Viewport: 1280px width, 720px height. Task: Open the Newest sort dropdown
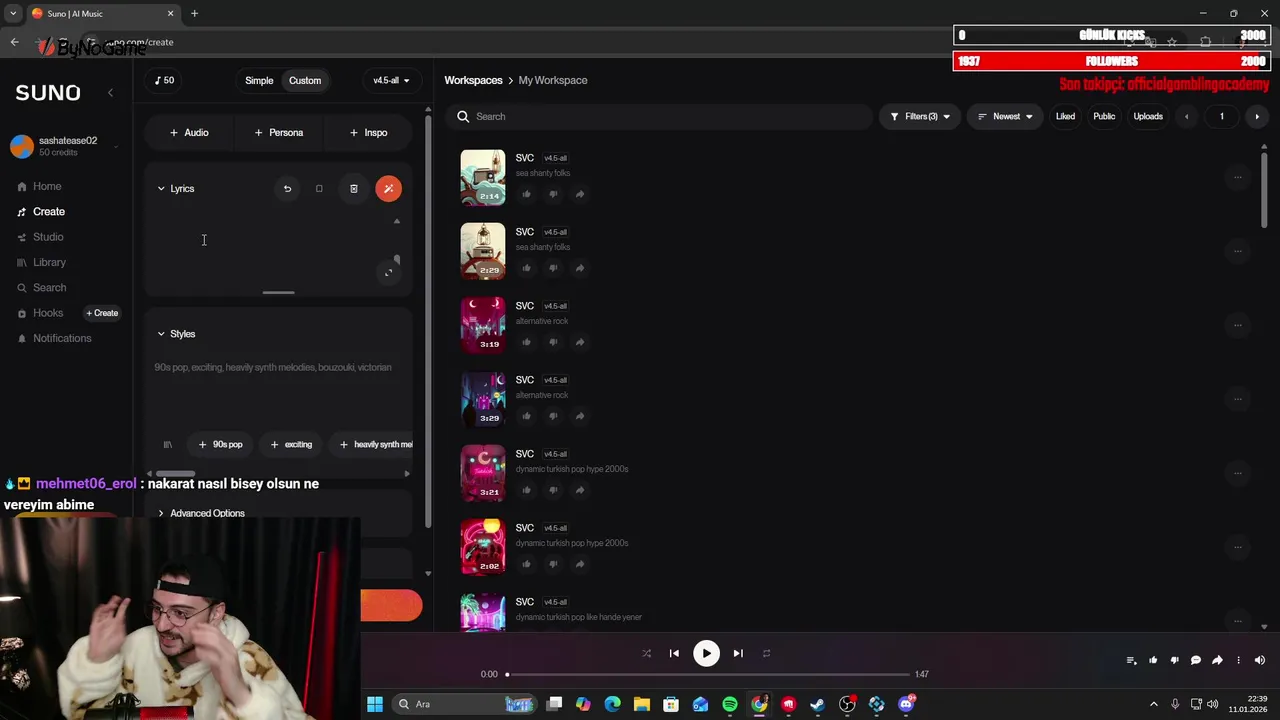[1005, 116]
